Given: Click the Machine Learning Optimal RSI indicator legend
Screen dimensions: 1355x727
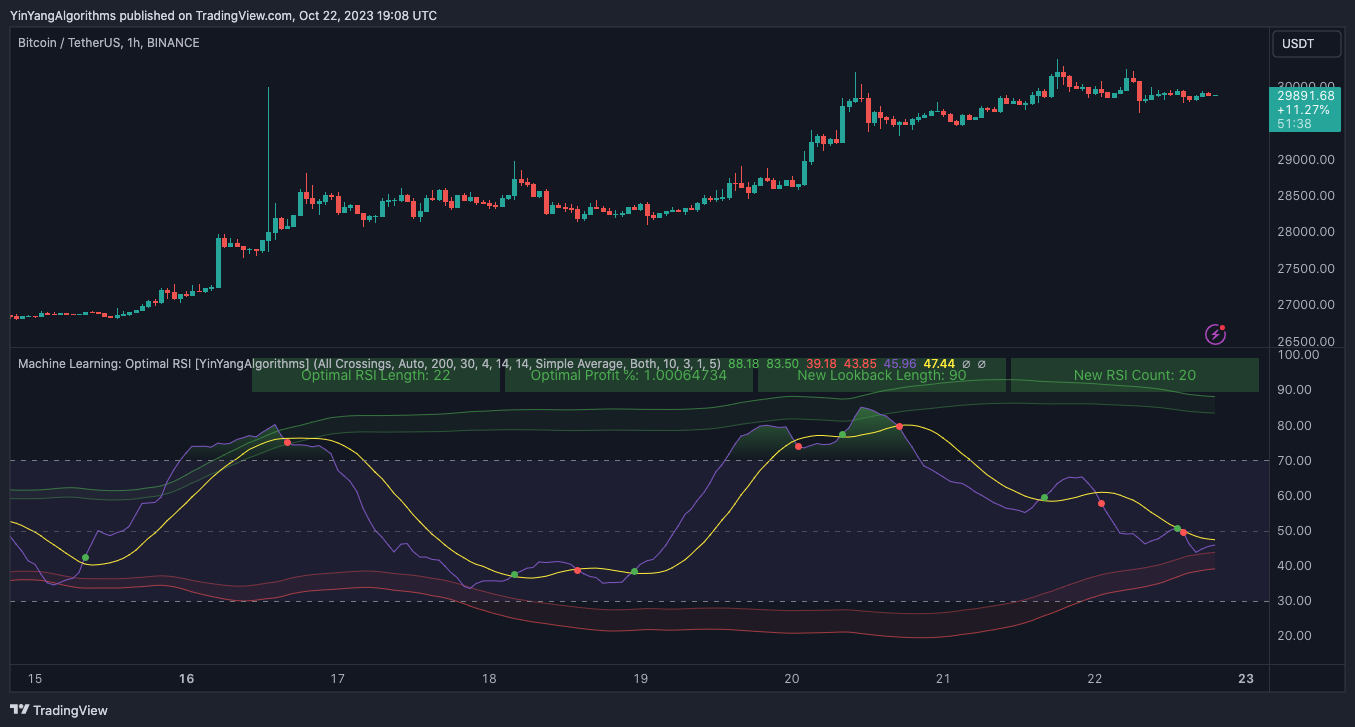Looking at the screenshot, I should tap(370, 364).
